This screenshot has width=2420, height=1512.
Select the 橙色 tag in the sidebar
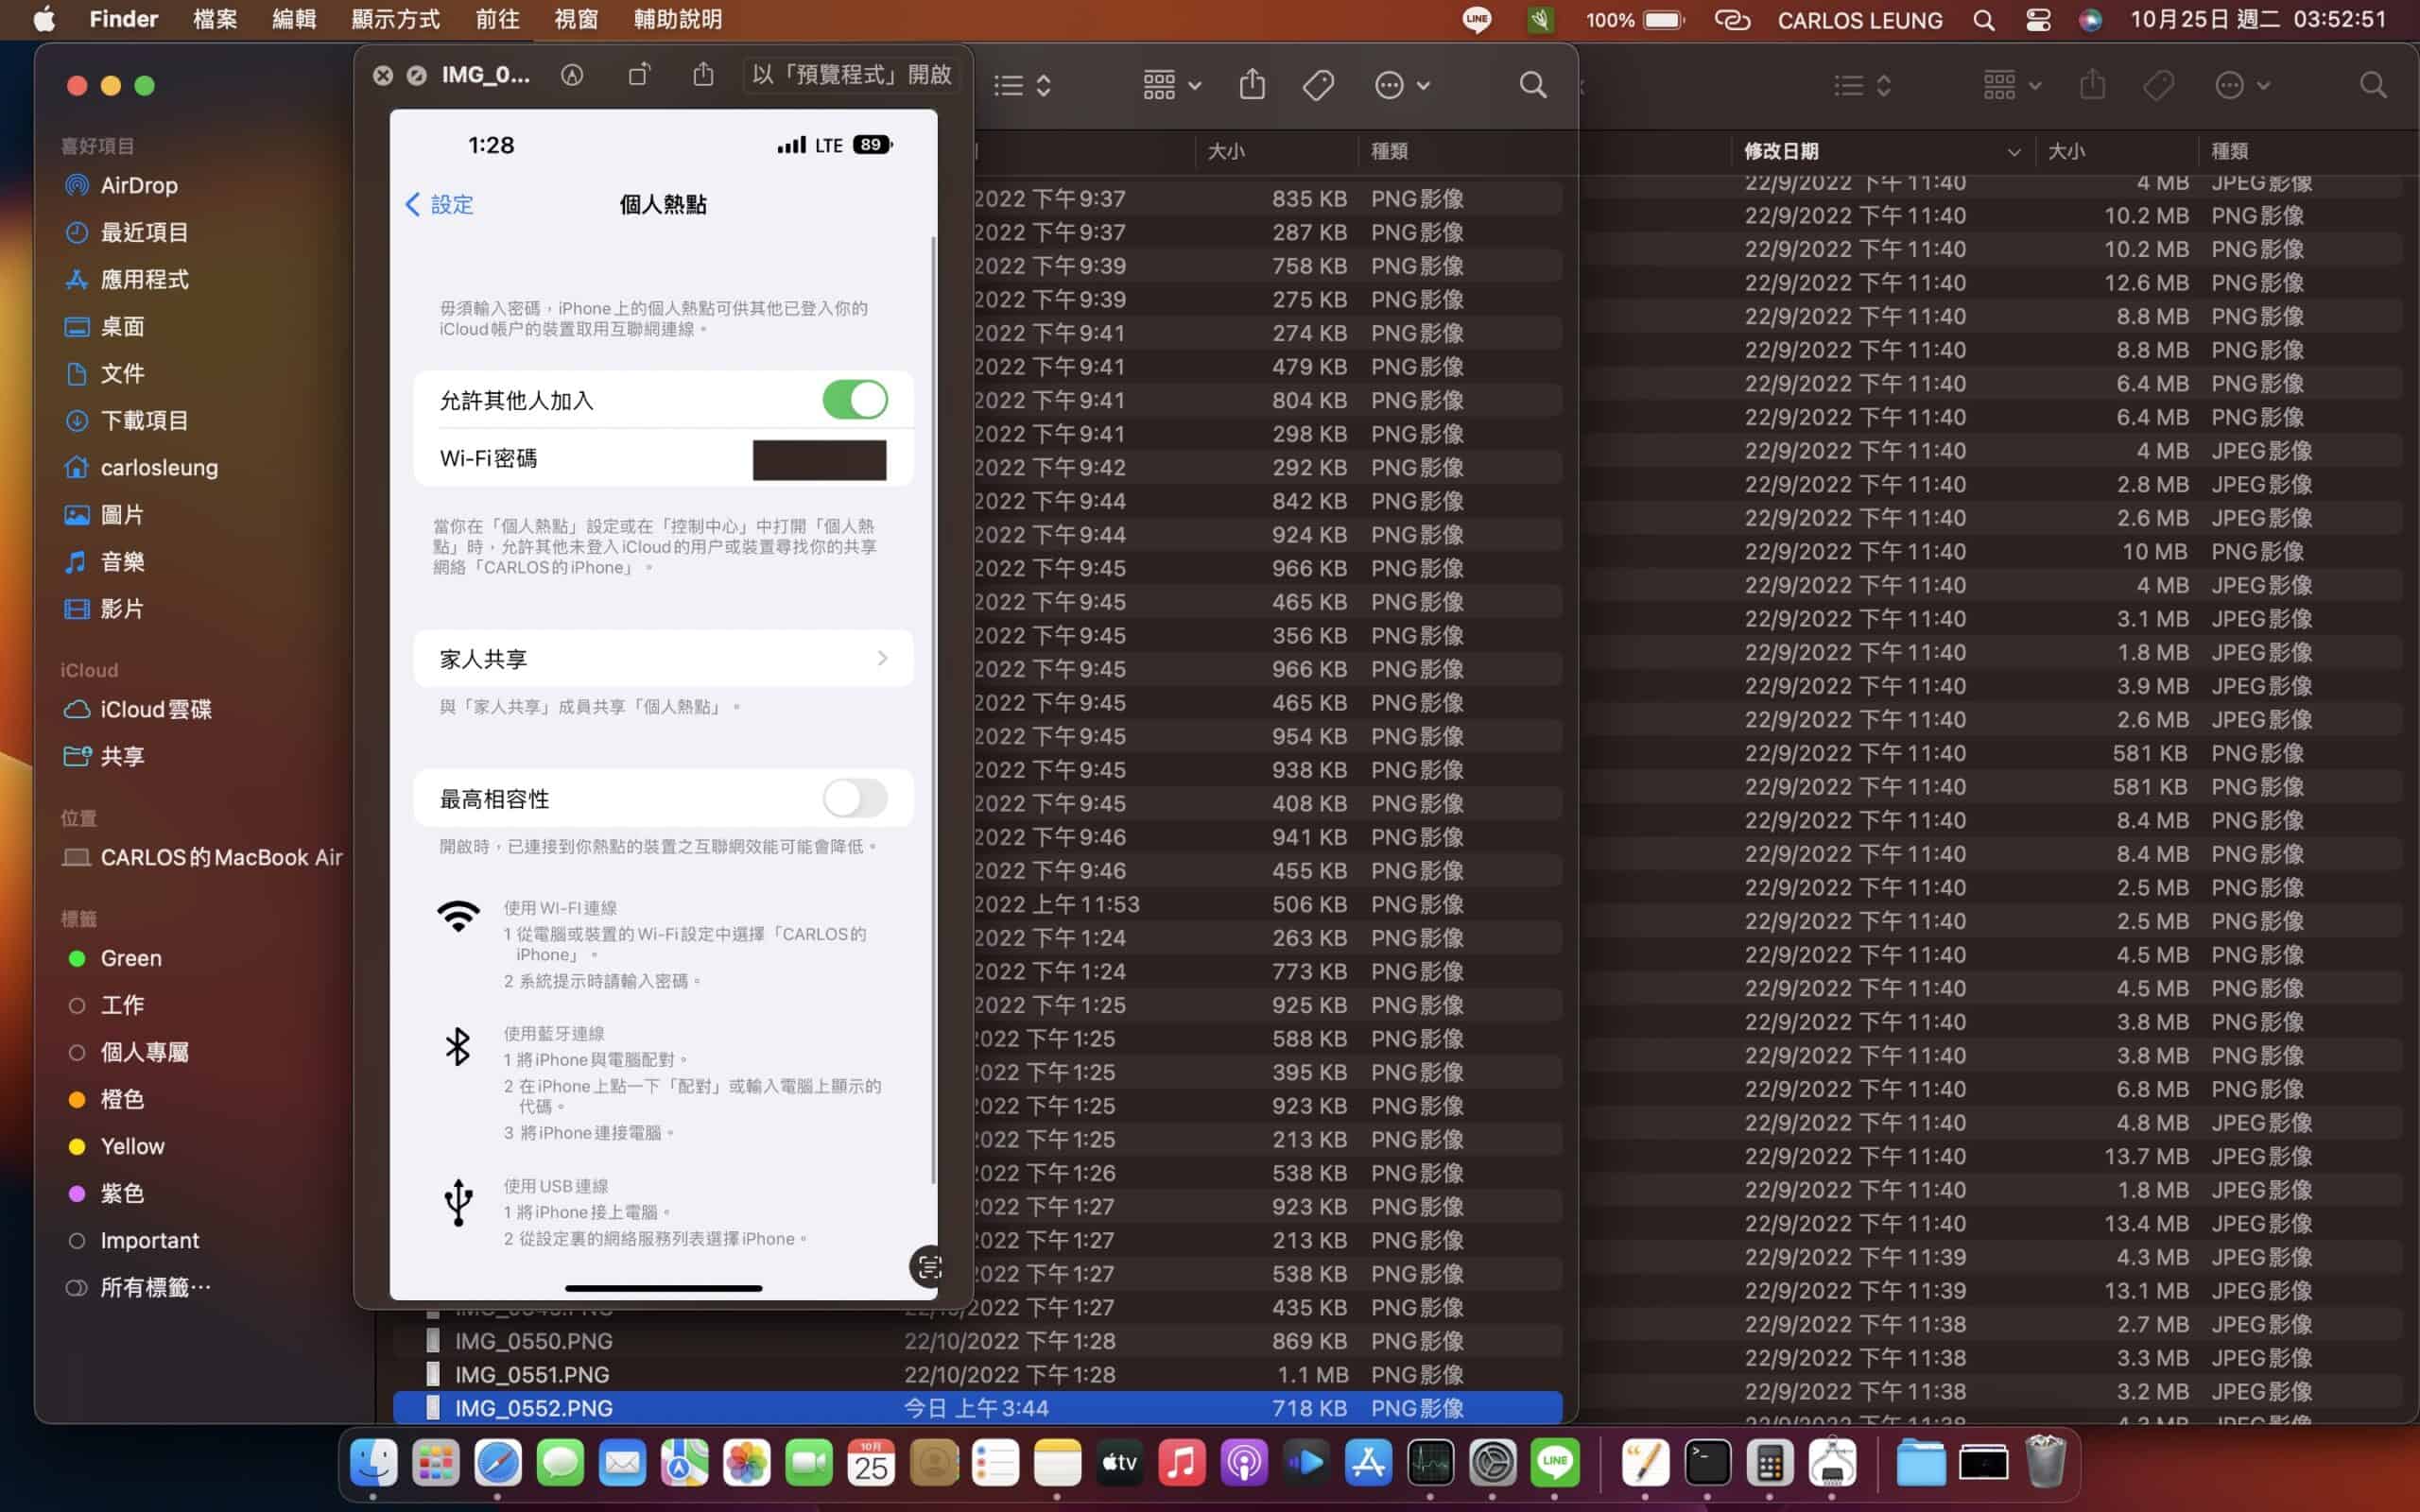(122, 1099)
